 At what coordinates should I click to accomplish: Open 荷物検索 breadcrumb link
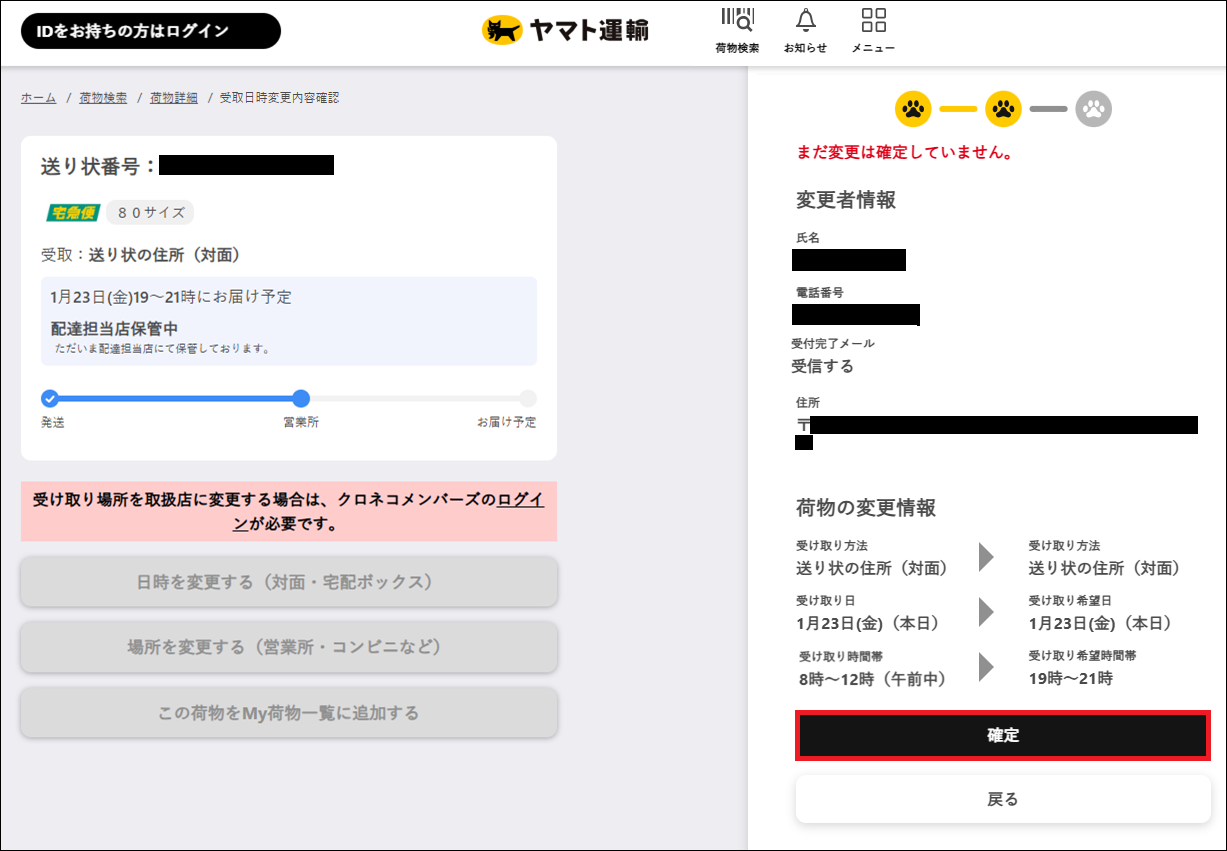103,98
